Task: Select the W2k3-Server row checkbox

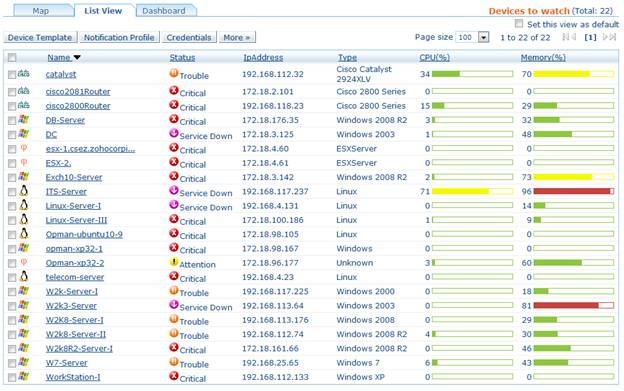Action: 12,306
